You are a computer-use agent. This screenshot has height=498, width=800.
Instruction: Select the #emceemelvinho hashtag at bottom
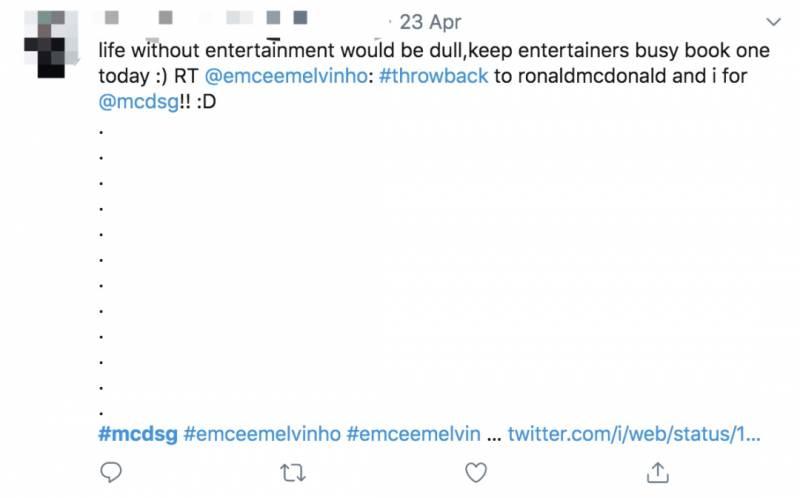[x=262, y=435]
